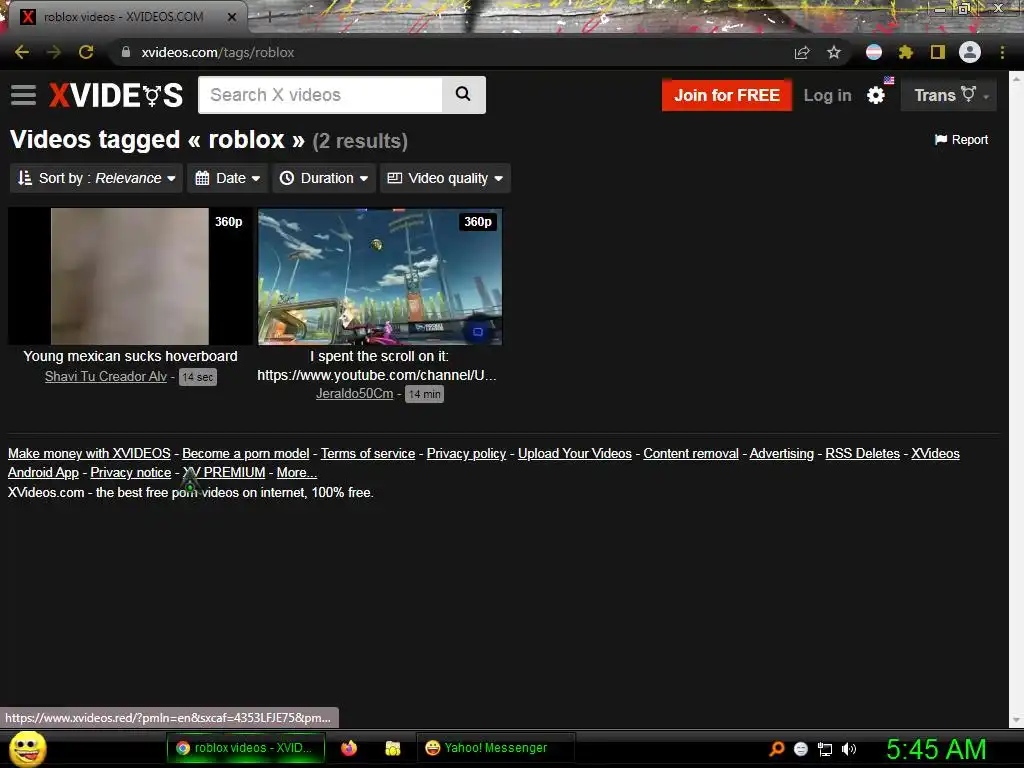Click the volume speaker tray icon

(x=849, y=749)
